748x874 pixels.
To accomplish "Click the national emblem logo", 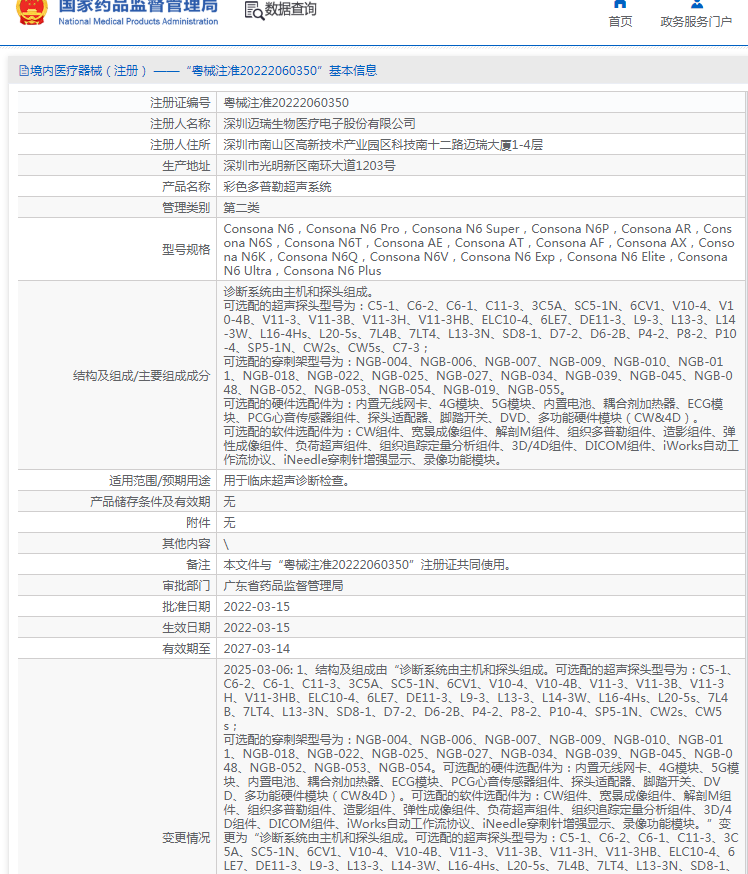I will coord(32,11).
